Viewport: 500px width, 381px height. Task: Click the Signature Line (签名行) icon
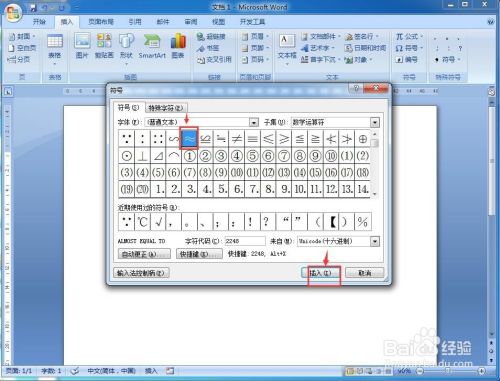[362, 36]
